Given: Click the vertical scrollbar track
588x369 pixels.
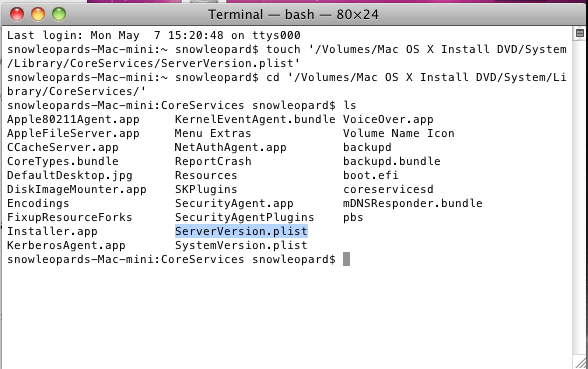Looking at the screenshot, I should [x=580, y=197].
